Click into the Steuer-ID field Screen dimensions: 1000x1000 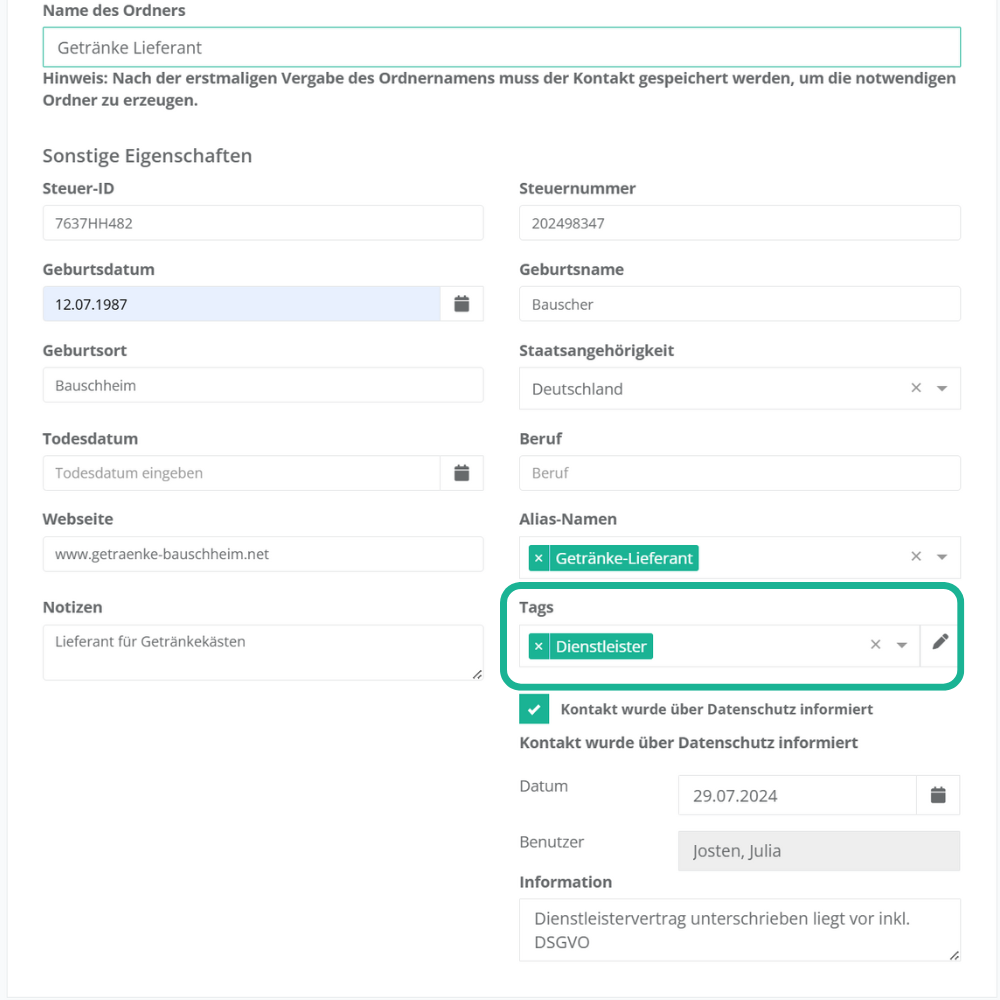click(262, 223)
